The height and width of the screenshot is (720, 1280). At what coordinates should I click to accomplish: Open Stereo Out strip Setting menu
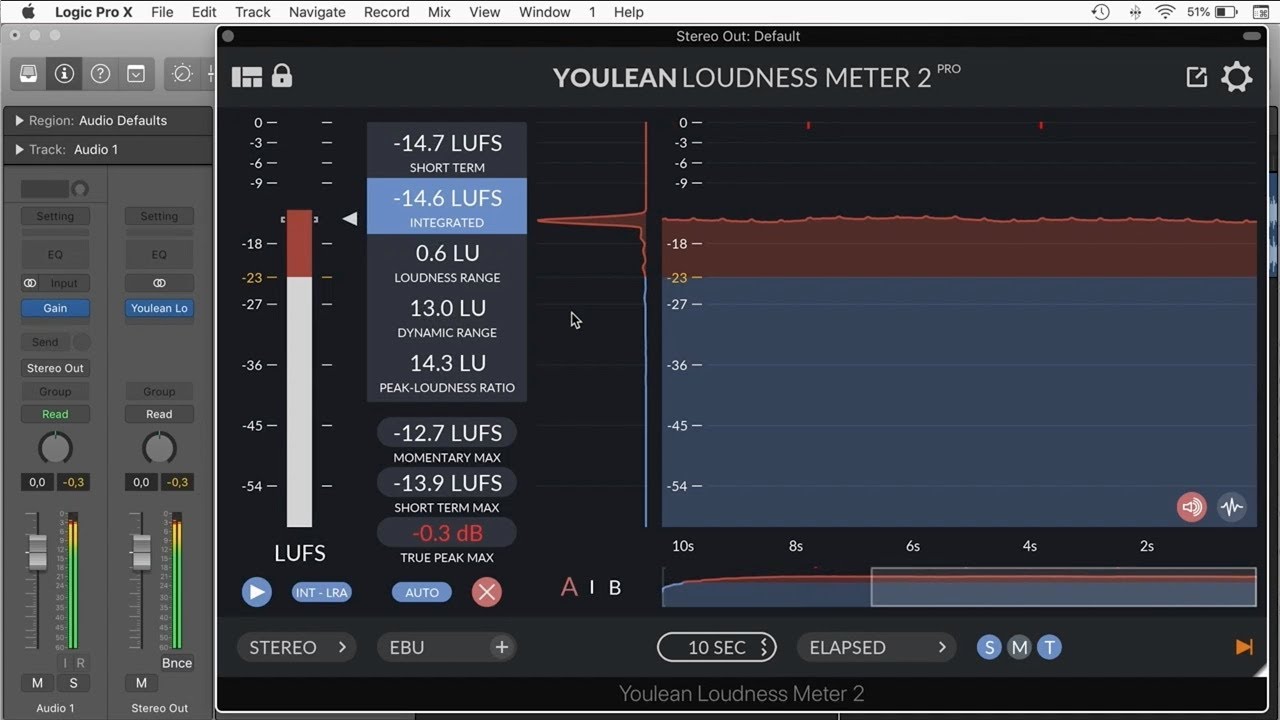[x=159, y=216]
